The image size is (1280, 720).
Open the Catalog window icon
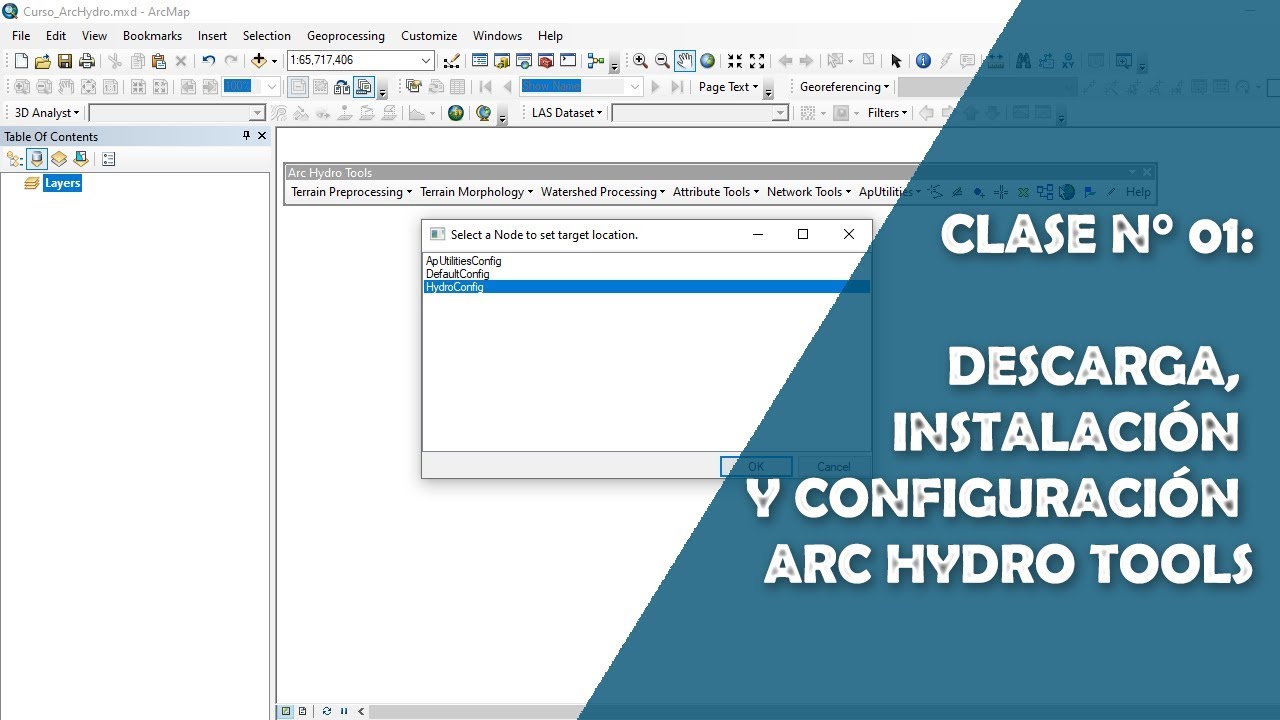(x=501, y=61)
